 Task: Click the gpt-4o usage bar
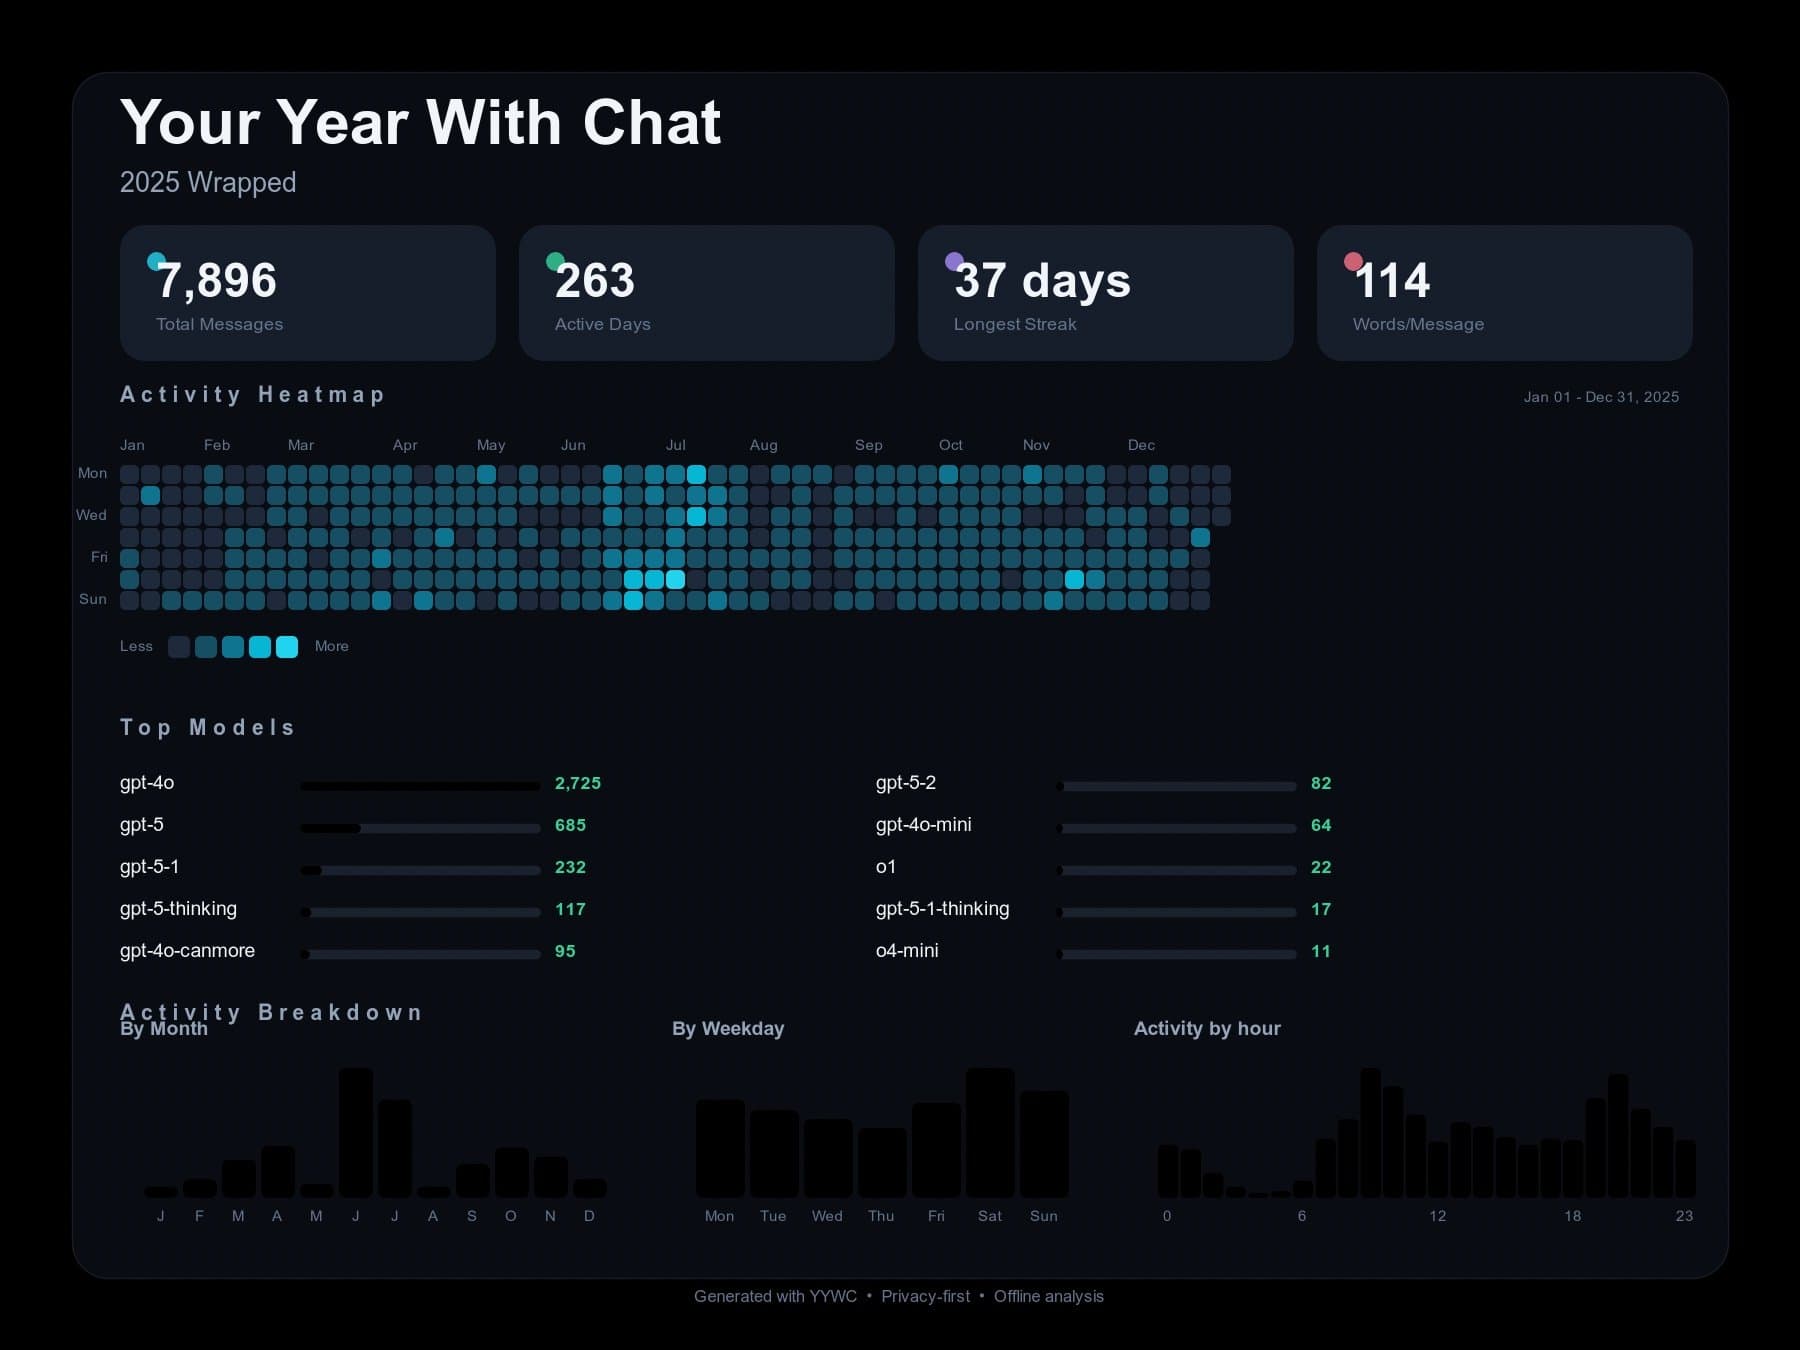tap(420, 786)
